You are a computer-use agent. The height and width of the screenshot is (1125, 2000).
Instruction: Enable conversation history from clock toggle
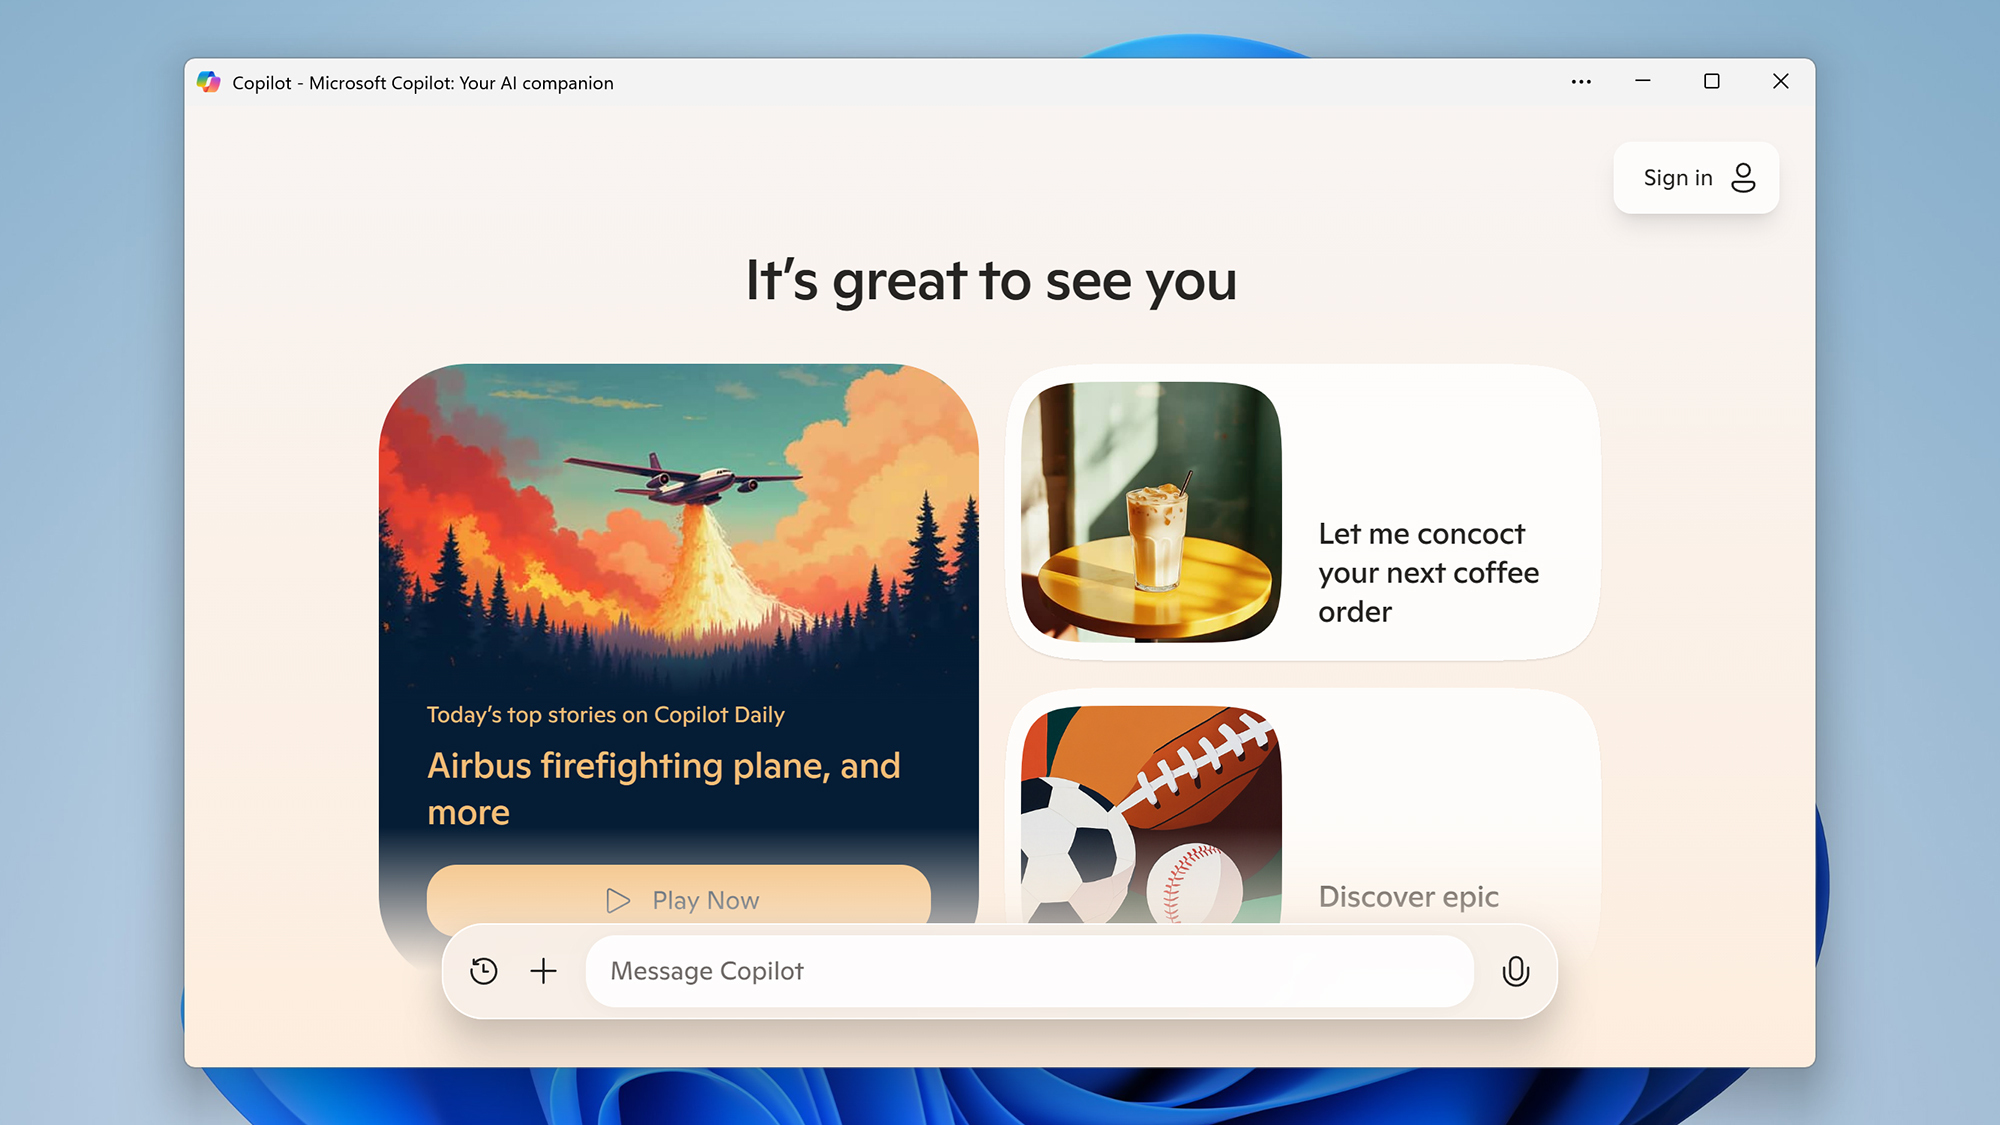(484, 971)
